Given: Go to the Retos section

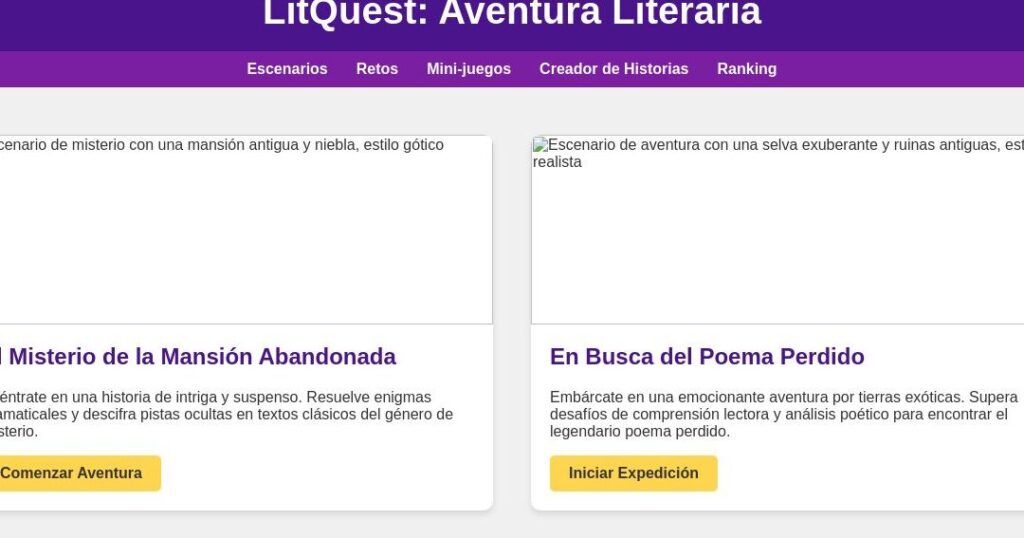Looking at the screenshot, I should 377,69.
